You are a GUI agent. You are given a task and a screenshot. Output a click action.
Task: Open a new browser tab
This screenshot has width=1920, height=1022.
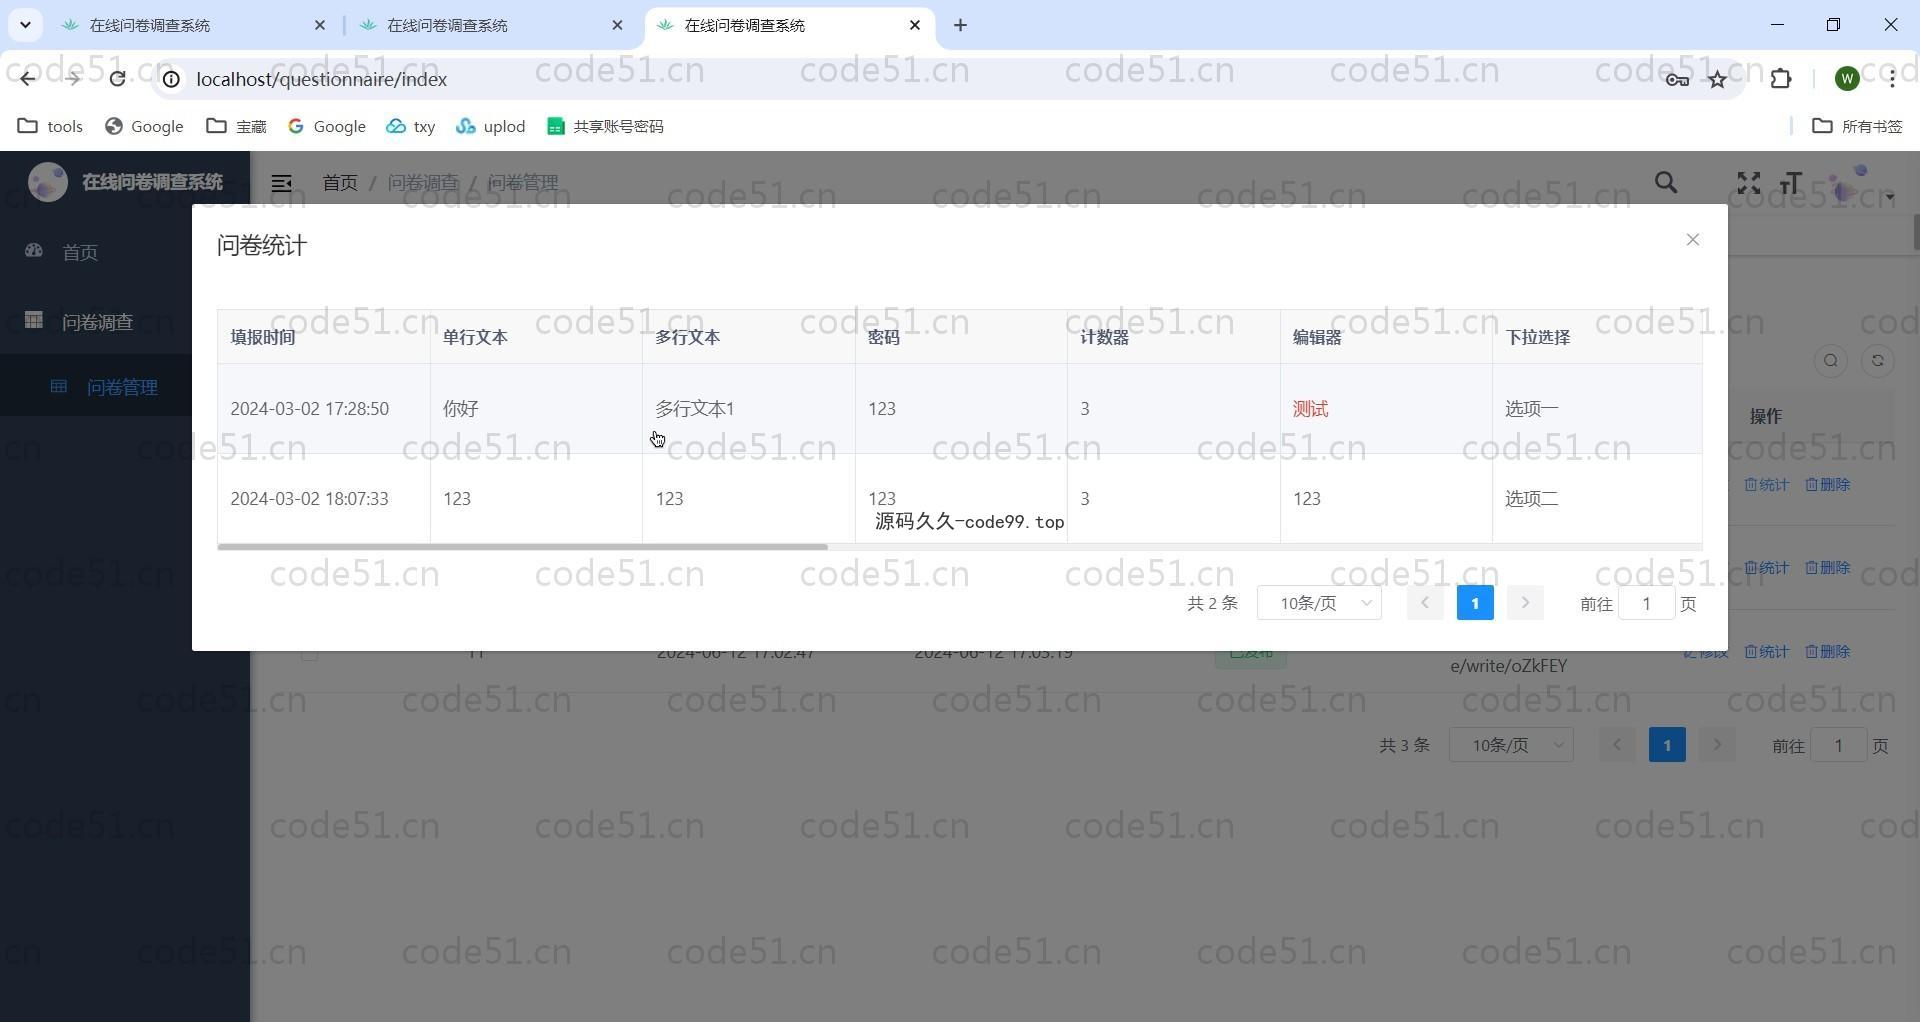tap(960, 25)
